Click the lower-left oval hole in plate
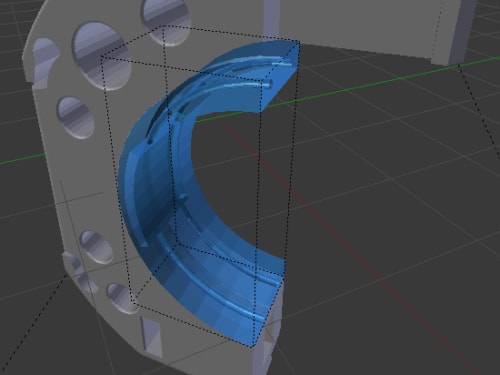This screenshot has width=500, height=375. 96,247
